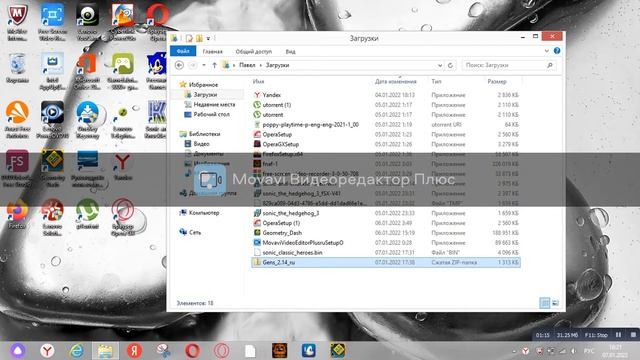Open the Microsoft Office desktop shortcut
Screen dimensions: 640x360
pos(87,71)
